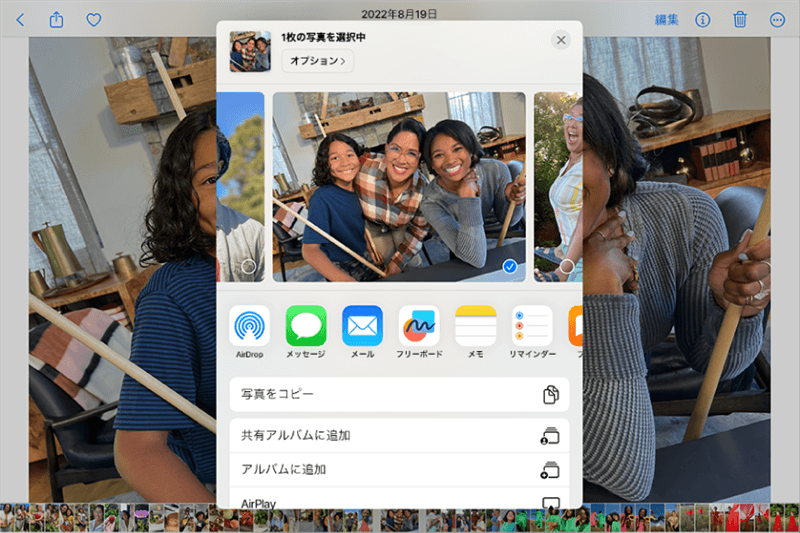Choose the Reminders app icon

point(532,326)
